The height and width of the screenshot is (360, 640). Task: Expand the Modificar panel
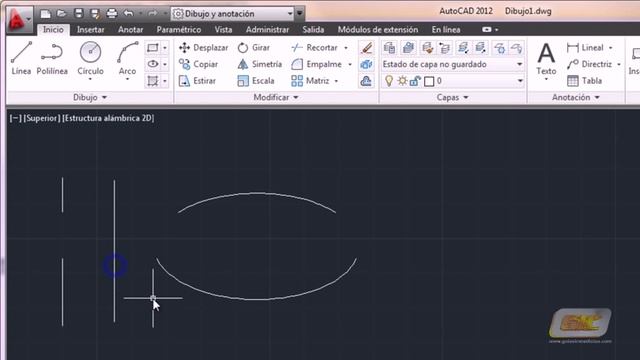[x=276, y=98]
